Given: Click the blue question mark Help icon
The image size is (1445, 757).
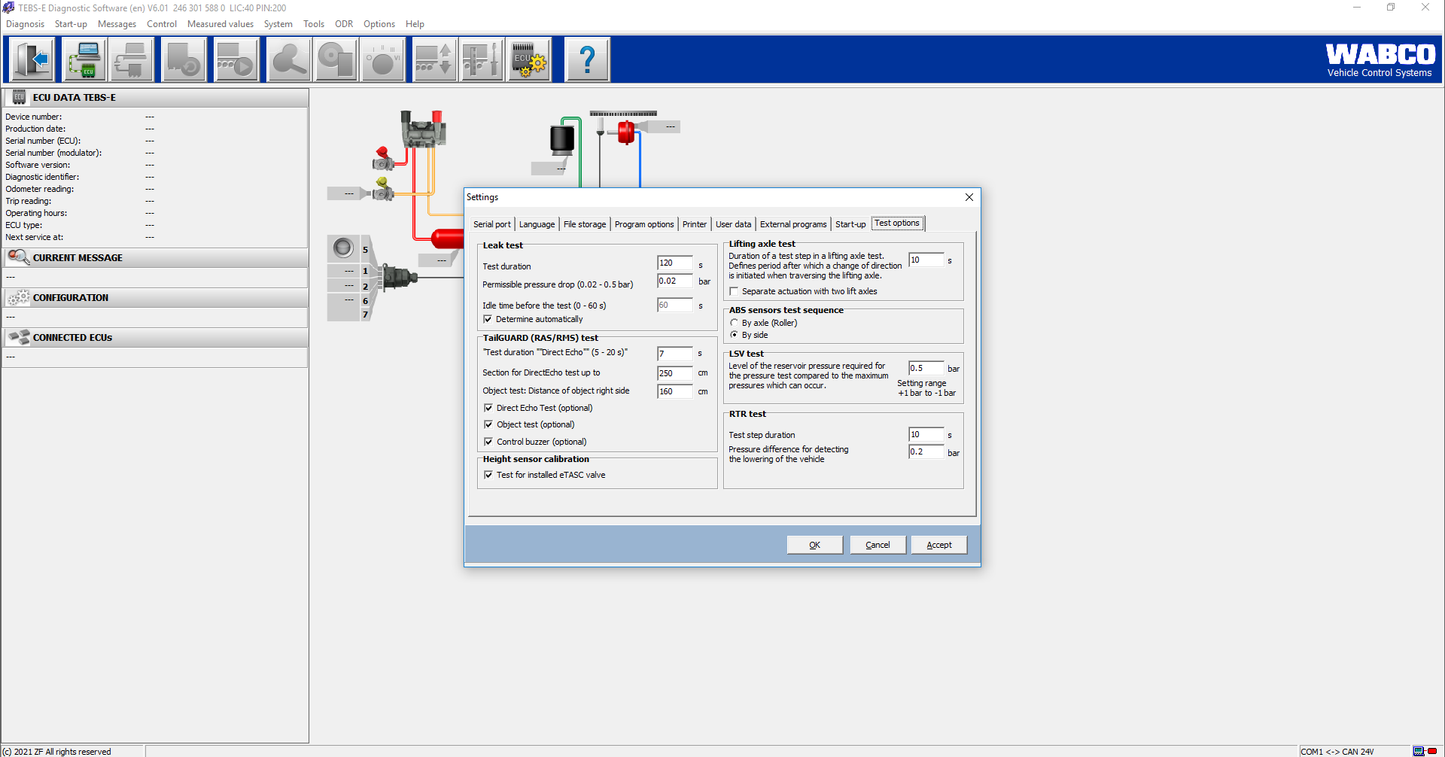Looking at the screenshot, I should (x=587, y=59).
